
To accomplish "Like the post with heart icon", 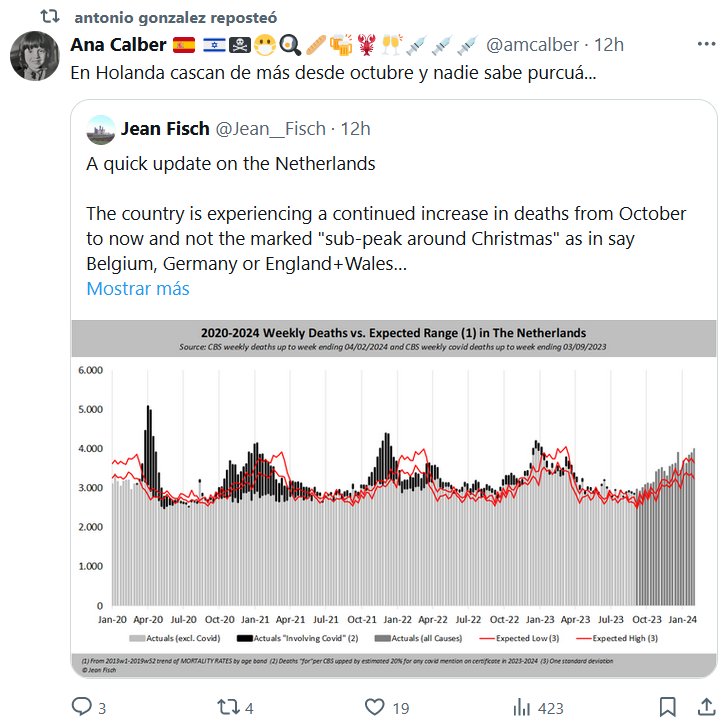I will coord(375,707).
